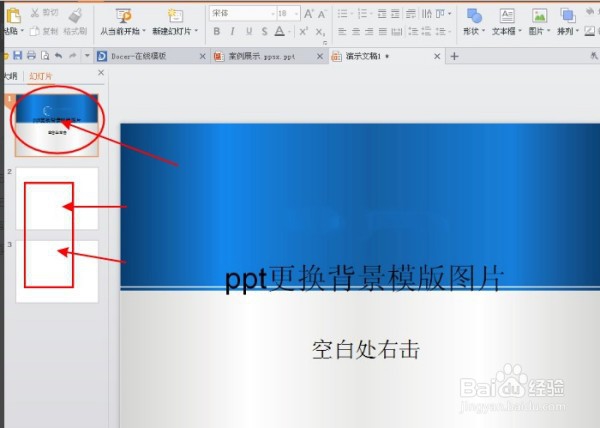Click the Redo arrow

click(73, 56)
